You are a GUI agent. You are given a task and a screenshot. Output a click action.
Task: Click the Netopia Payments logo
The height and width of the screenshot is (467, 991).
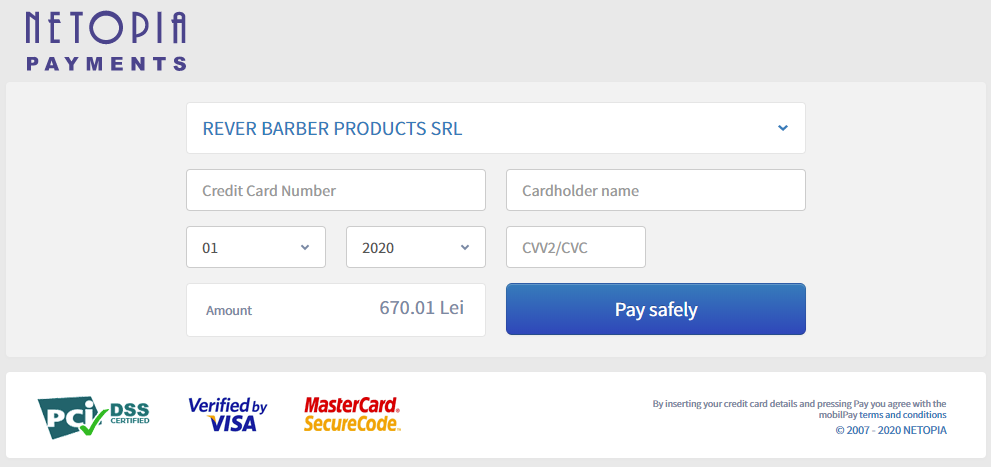tap(106, 41)
